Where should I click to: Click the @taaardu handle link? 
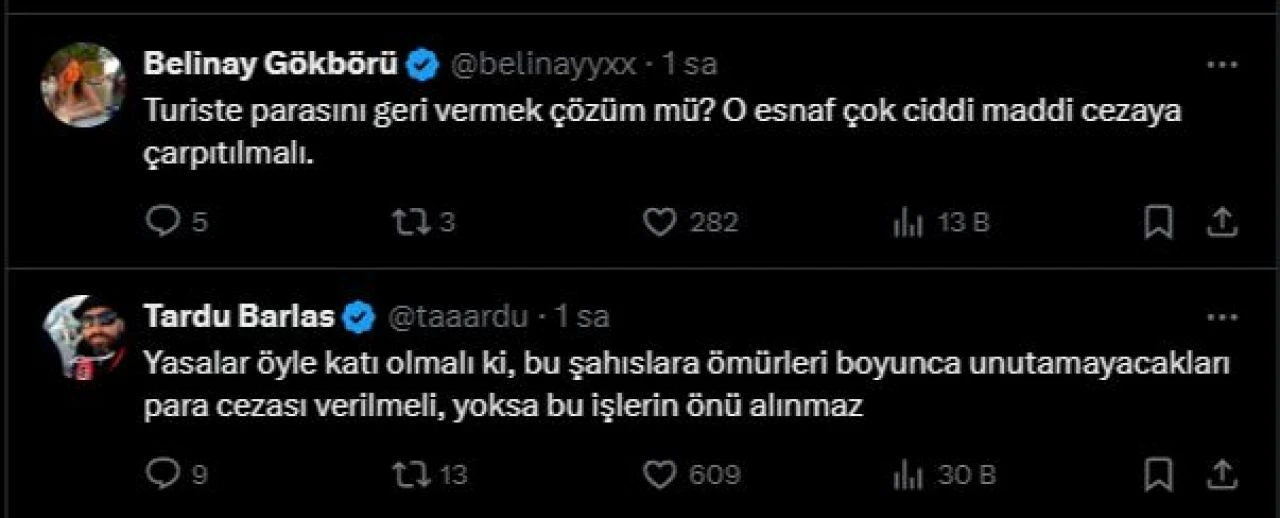pyautogui.click(x=457, y=318)
